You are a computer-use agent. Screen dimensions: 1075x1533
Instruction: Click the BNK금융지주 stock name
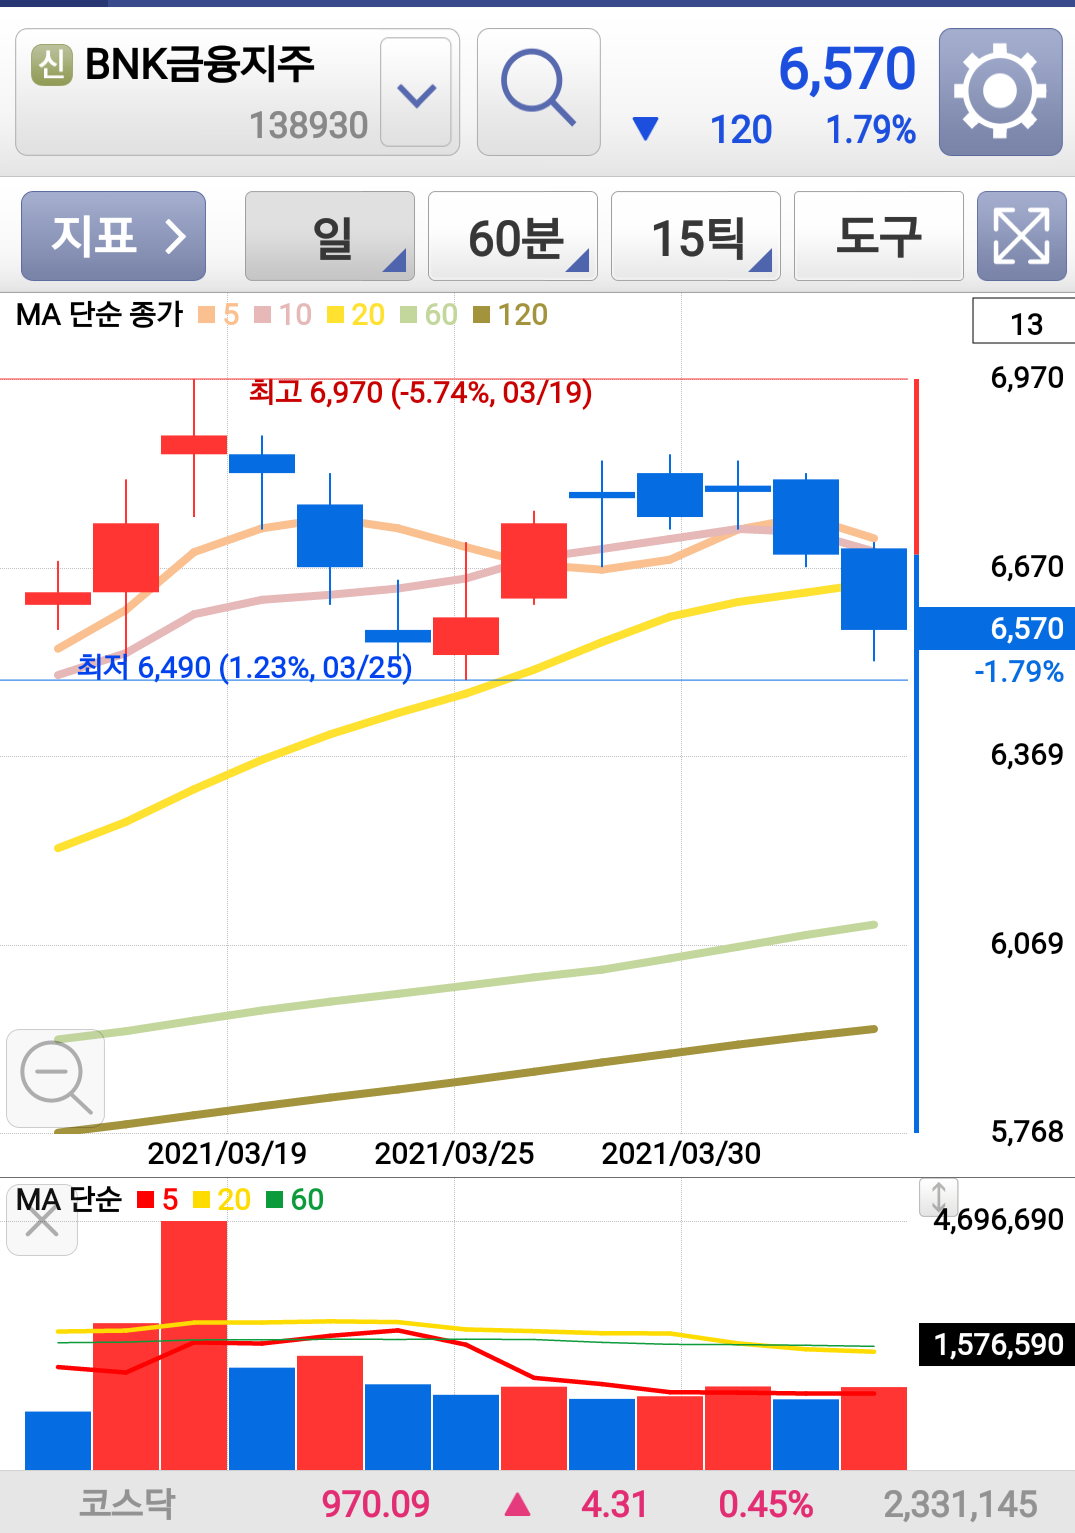200,64
